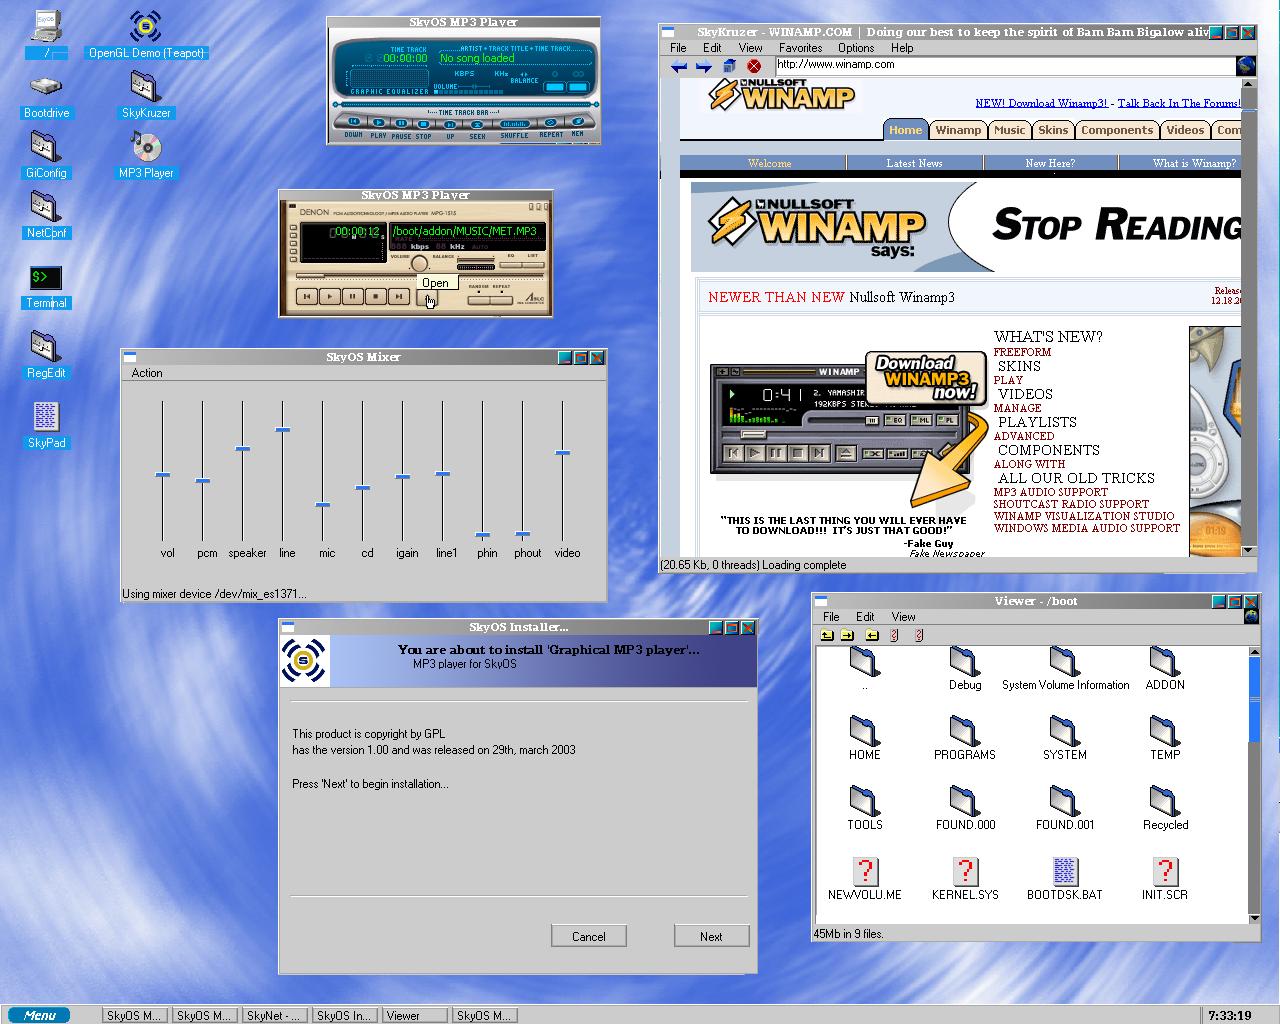Open Favorites menu in SkyKruzer
The image size is (1280, 1024).
pyautogui.click(x=800, y=48)
